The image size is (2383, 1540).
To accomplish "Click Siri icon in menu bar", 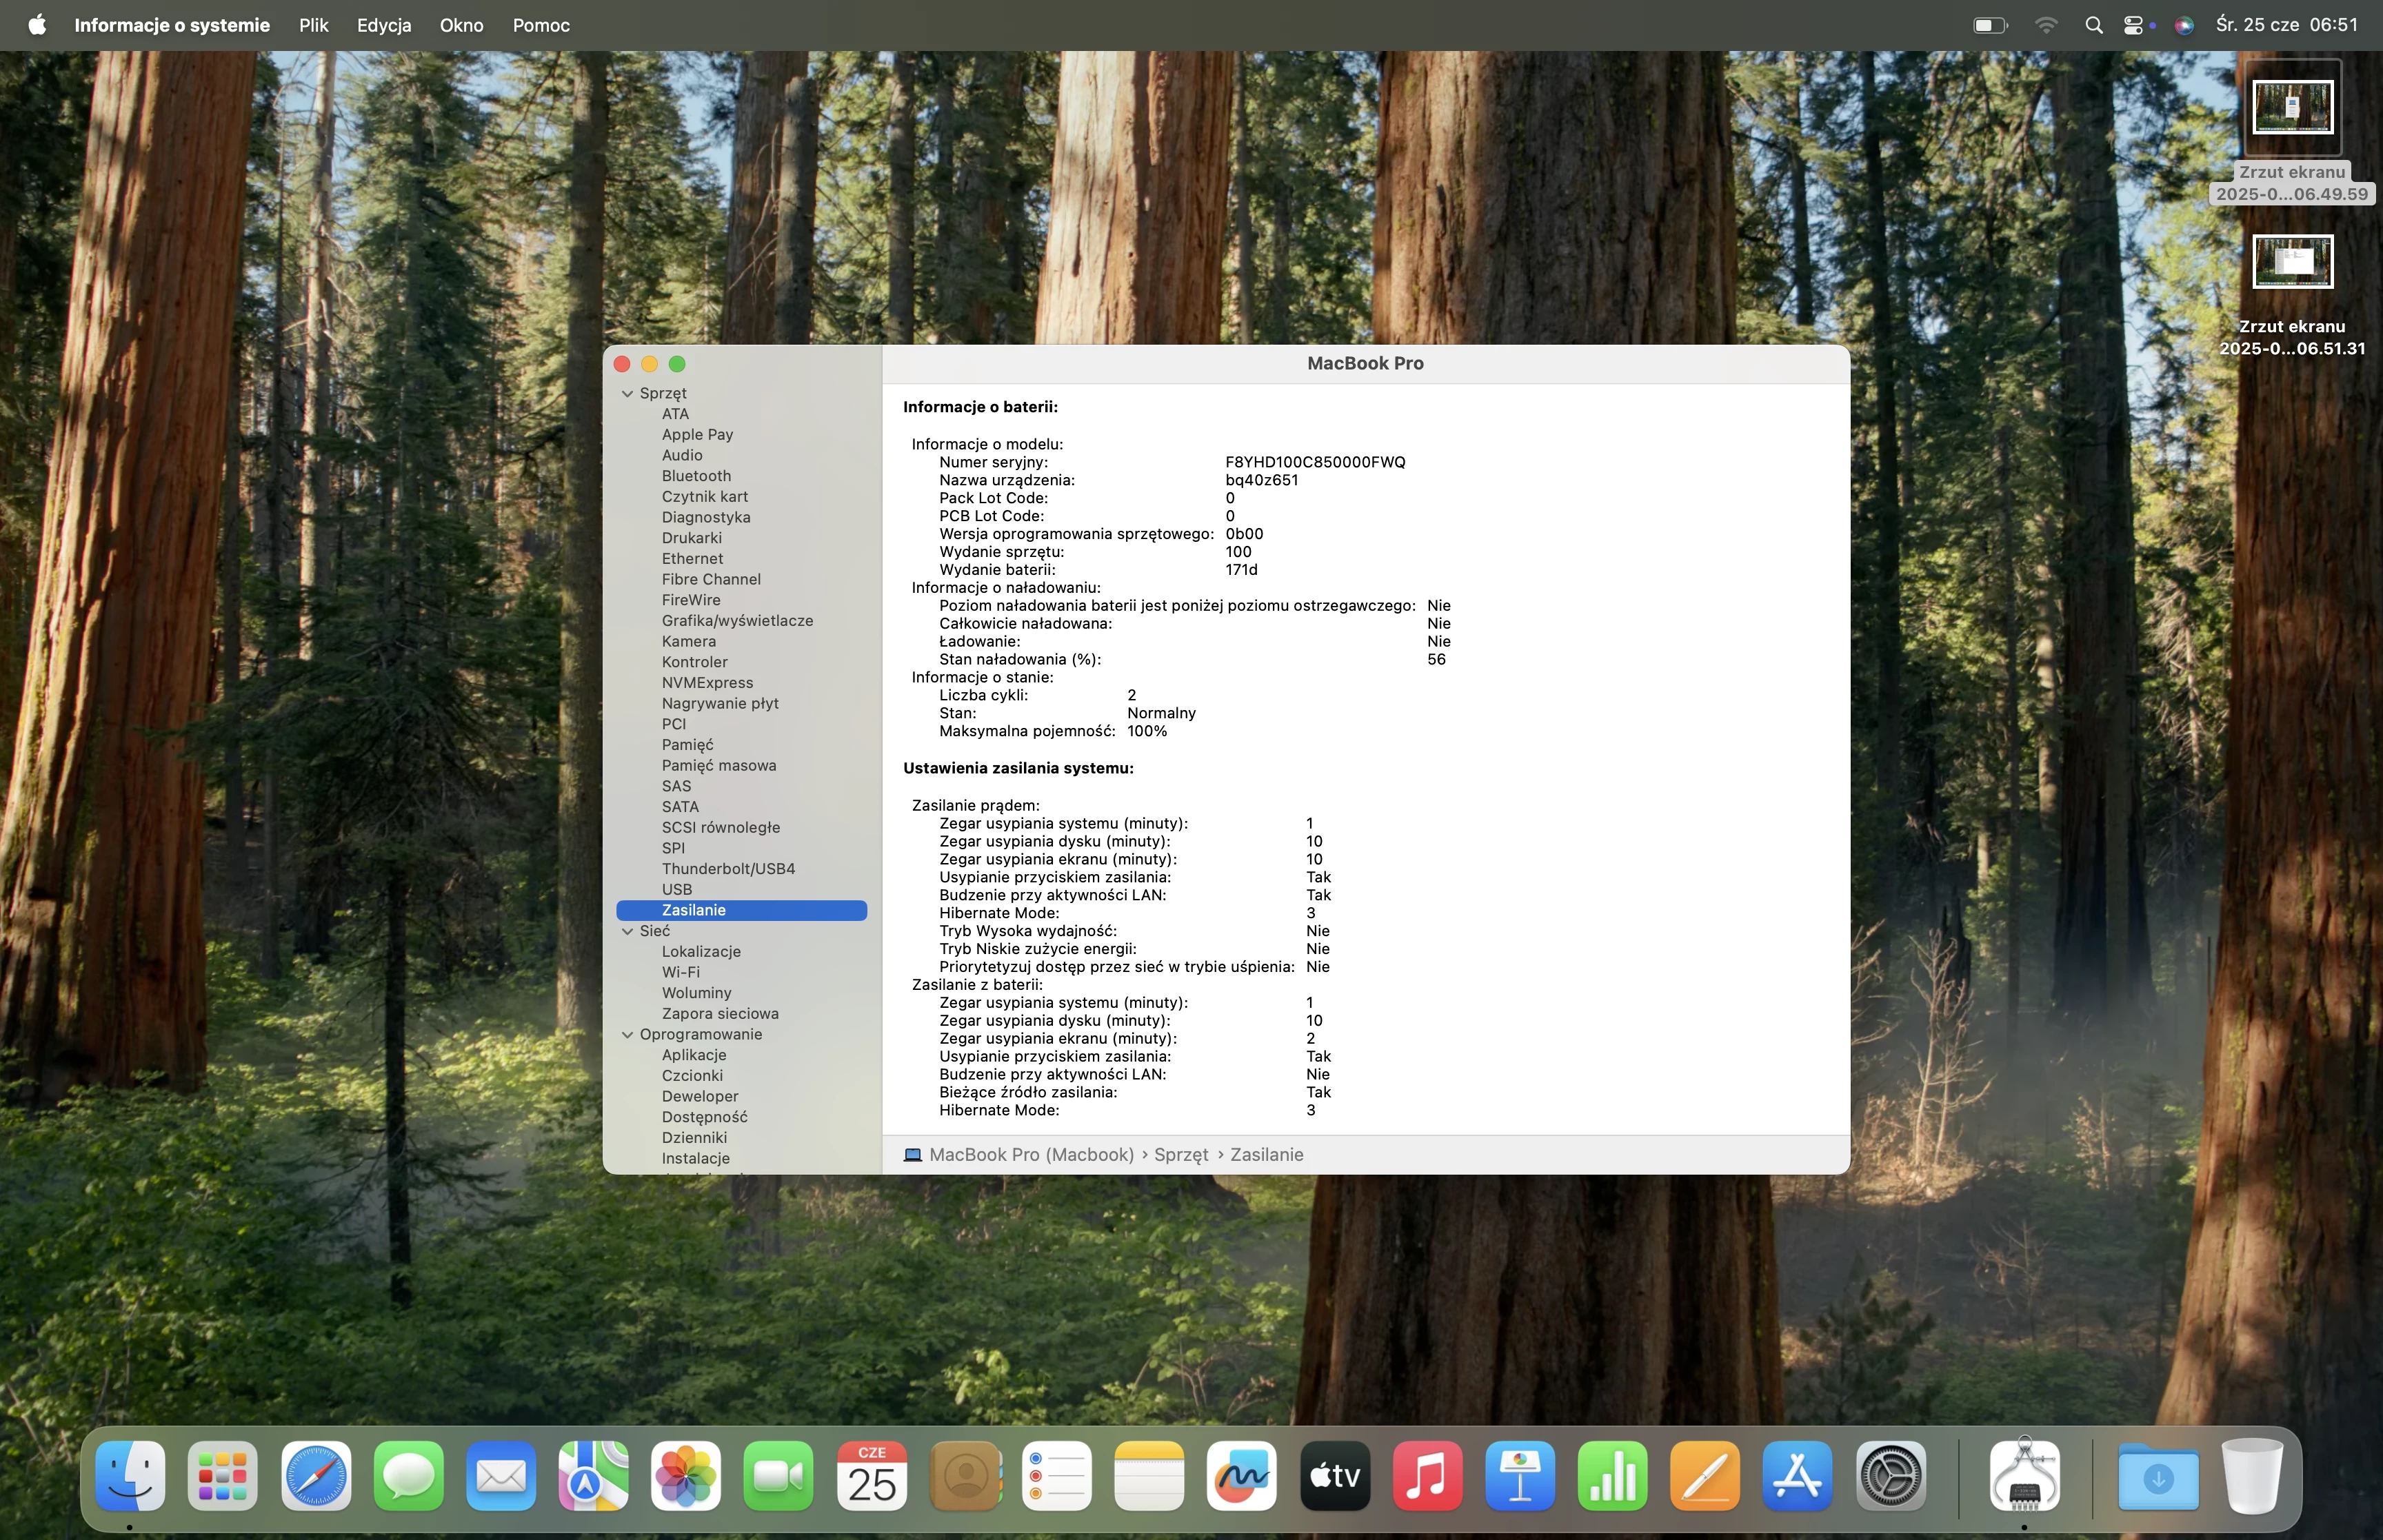I will (2185, 25).
